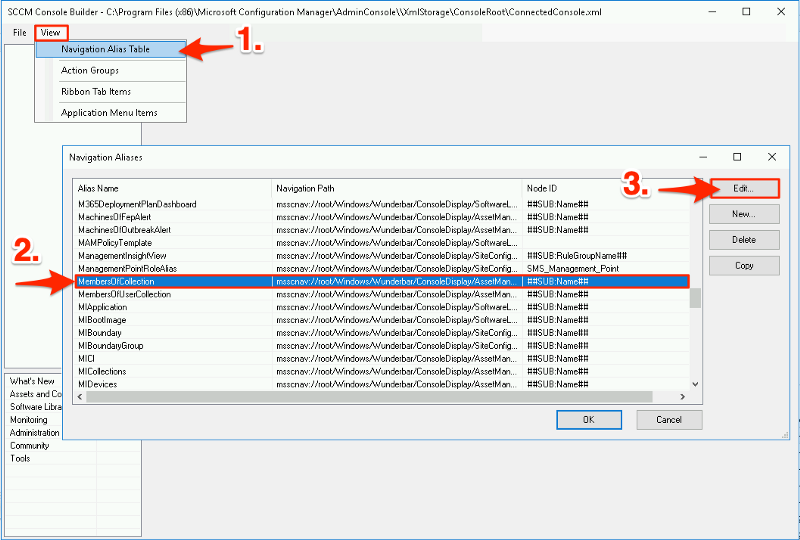This screenshot has height=540, width=800.
Task: Click the horizontal scrollbar thumb in alias list
Action: (x=369, y=397)
